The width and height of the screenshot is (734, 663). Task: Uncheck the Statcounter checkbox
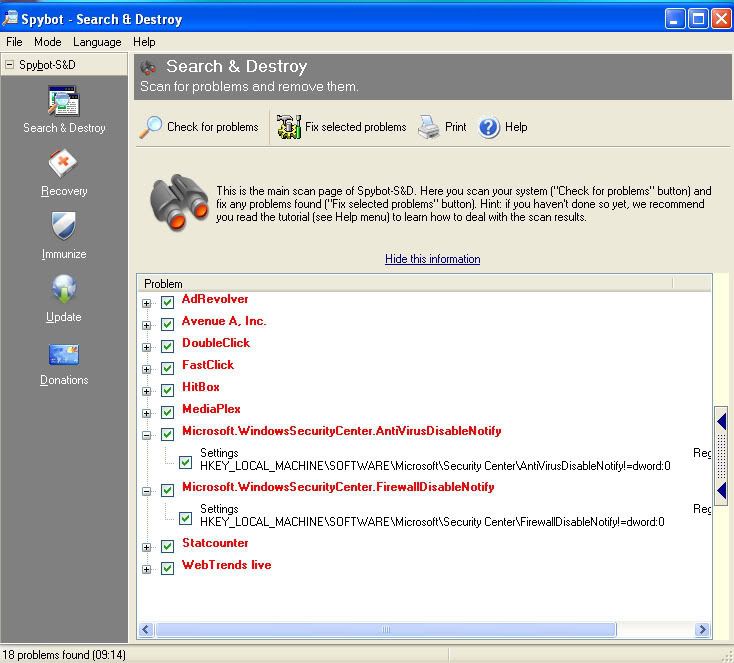(x=167, y=546)
